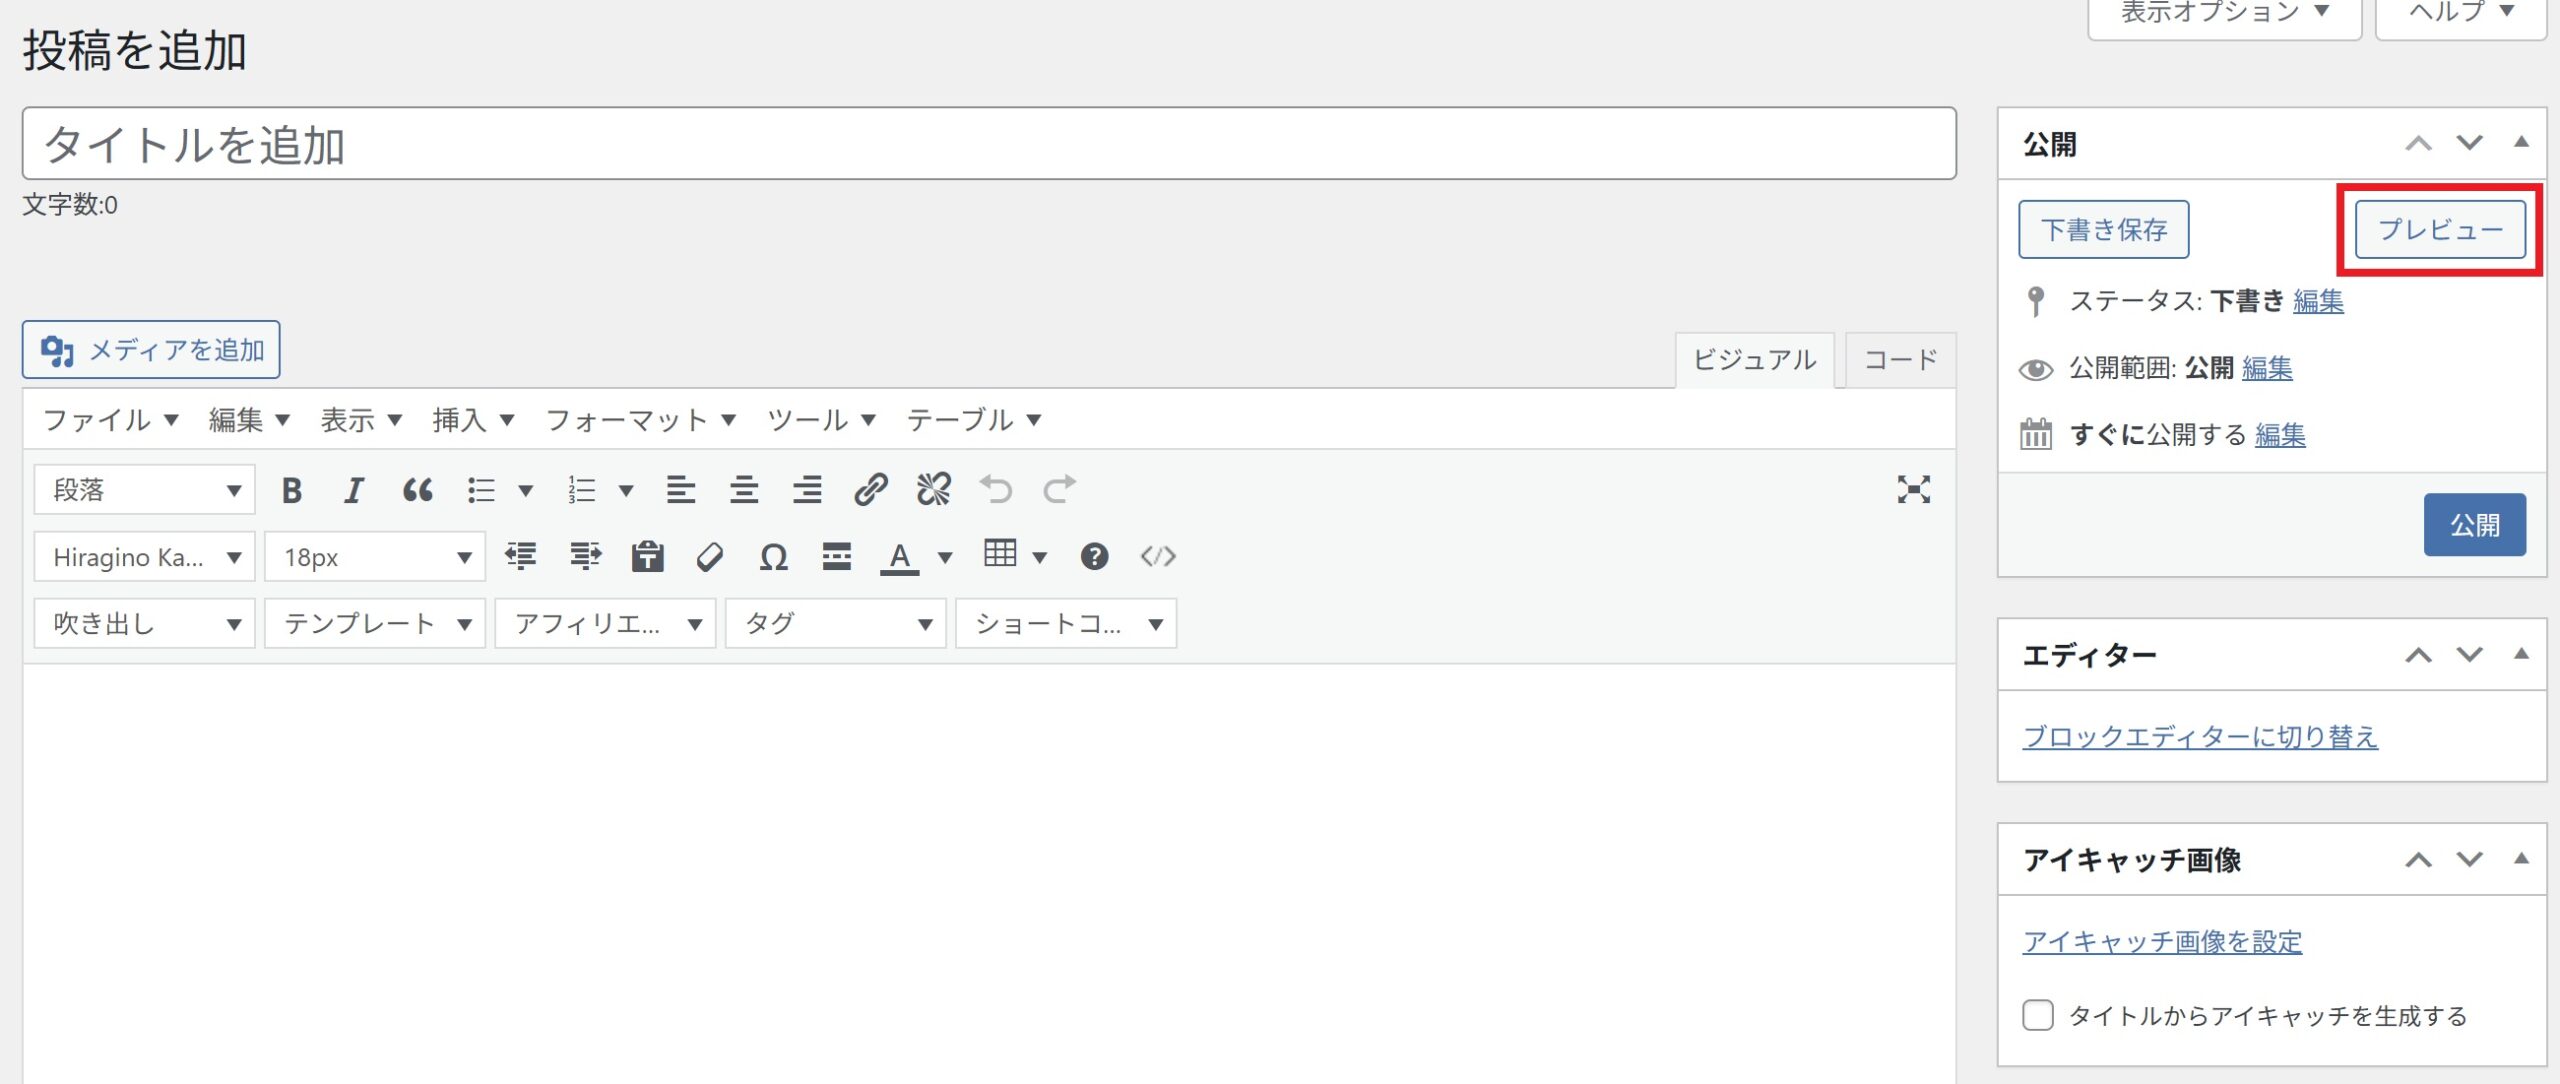The height and width of the screenshot is (1084, 2560).
Task: Switch to the コード editor tab
Action: pos(1900,360)
